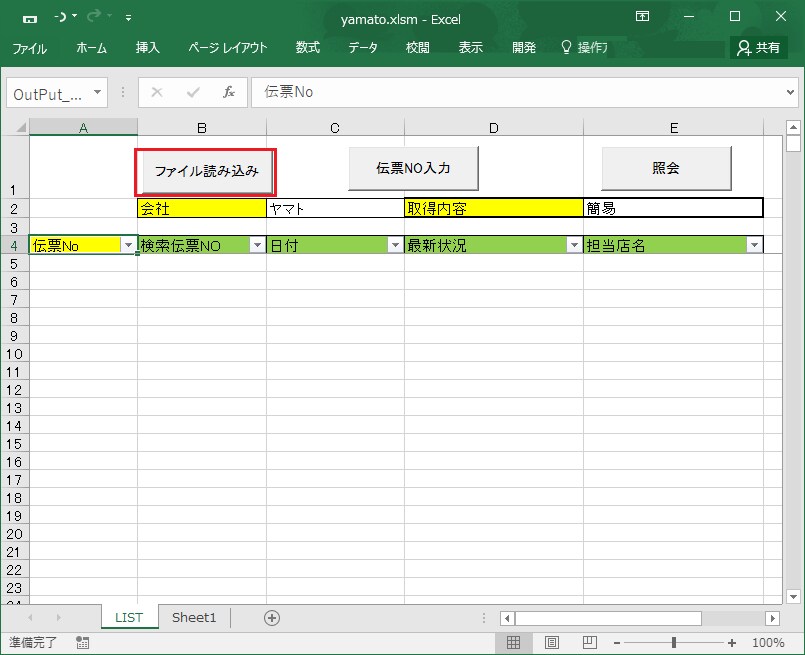Maximize the Excel window

(x=735, y=16)
